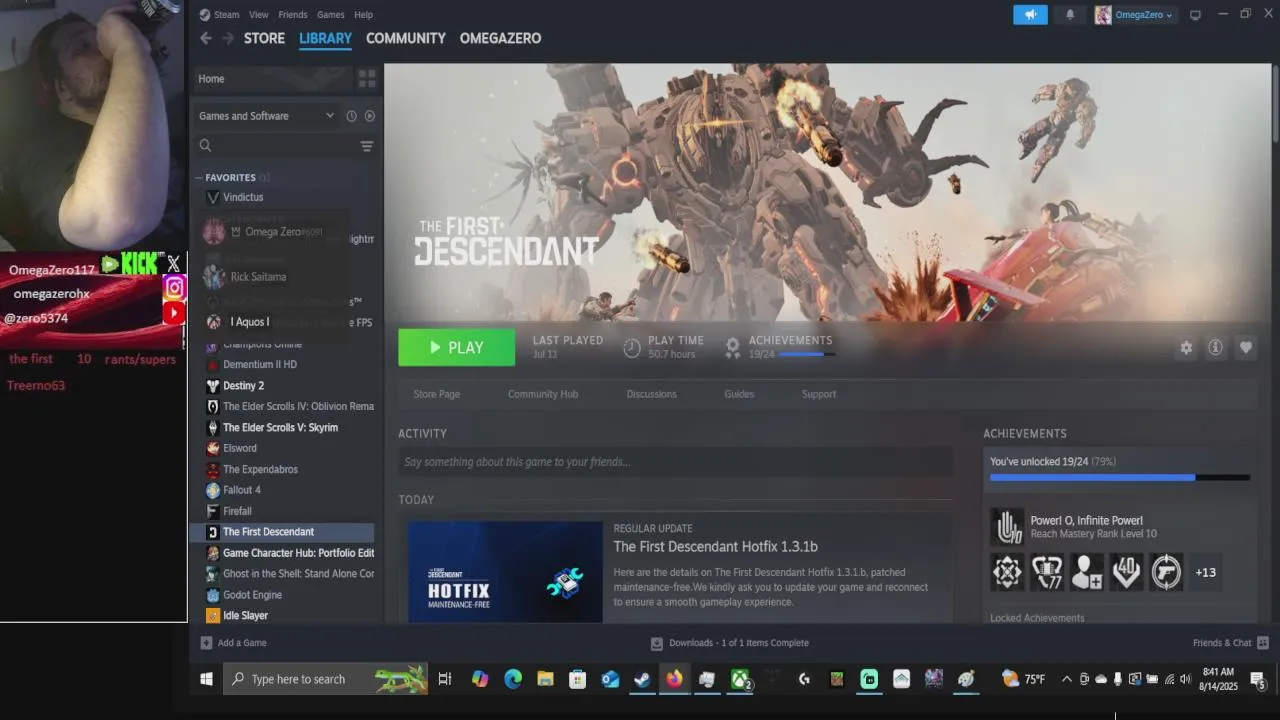
Task: Open the game info icon
Action: [1215, 348]
